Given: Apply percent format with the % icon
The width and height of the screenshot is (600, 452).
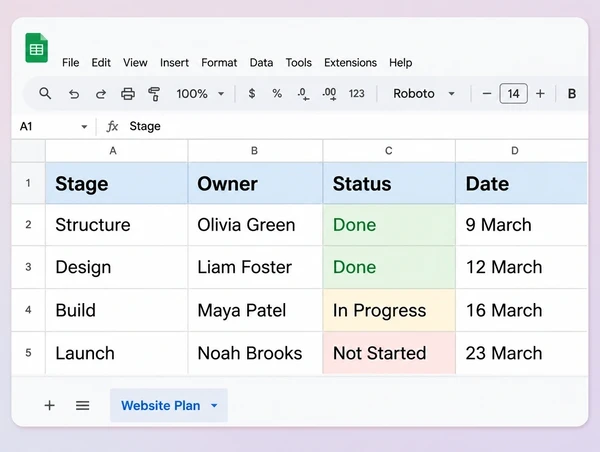Looking at the screenshot, I should click(x=277, y=93).
